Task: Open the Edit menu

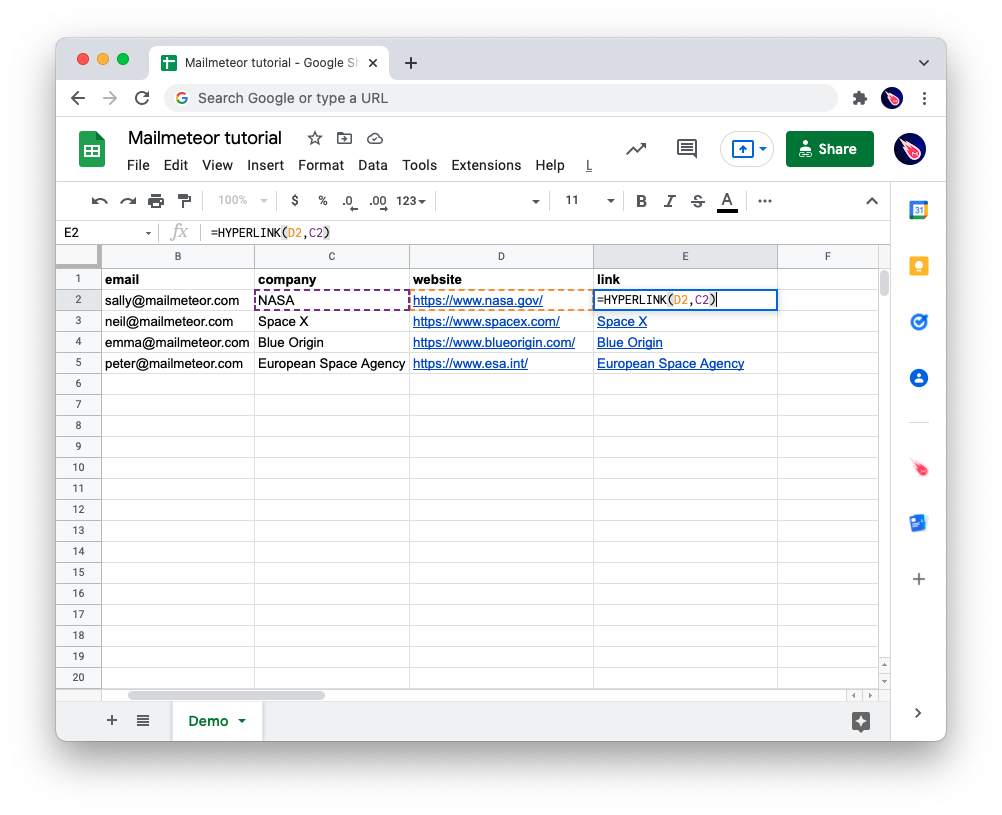Action: (176, 166)
